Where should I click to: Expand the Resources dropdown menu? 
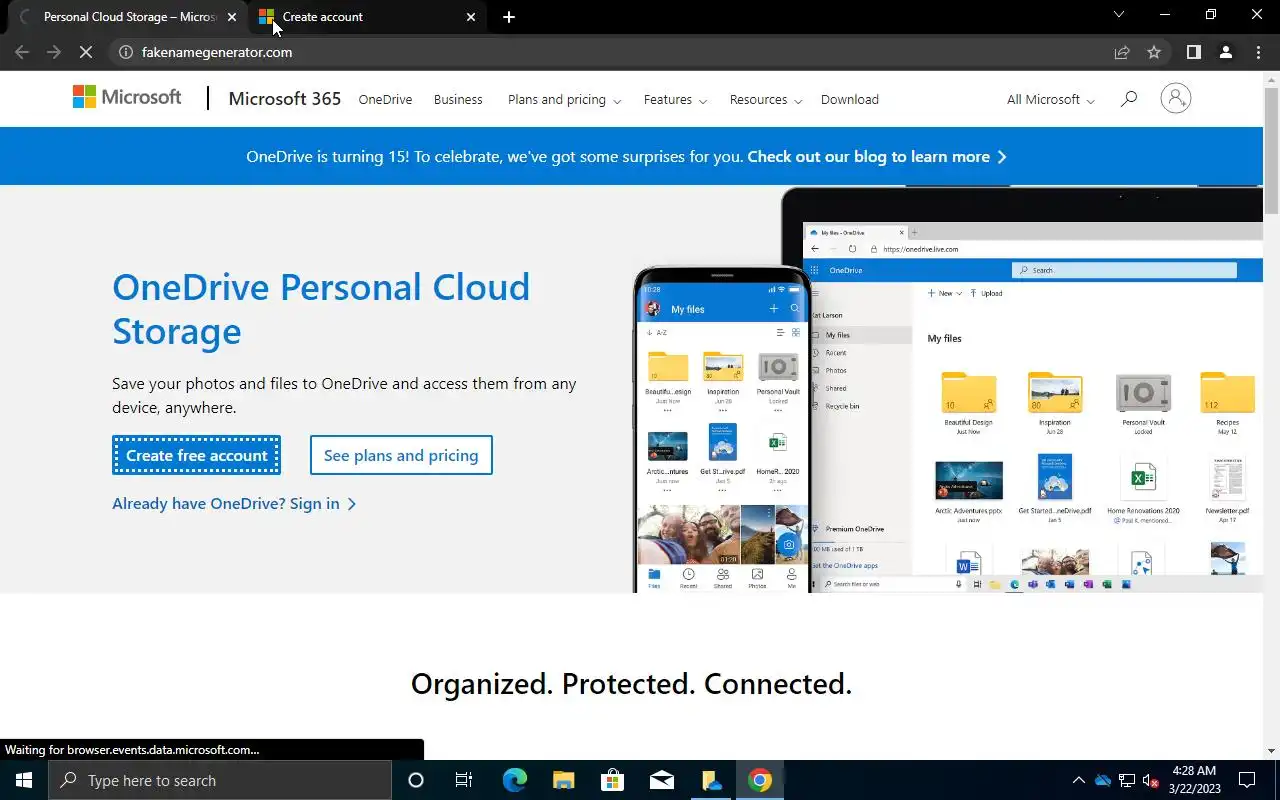[765, 99]
